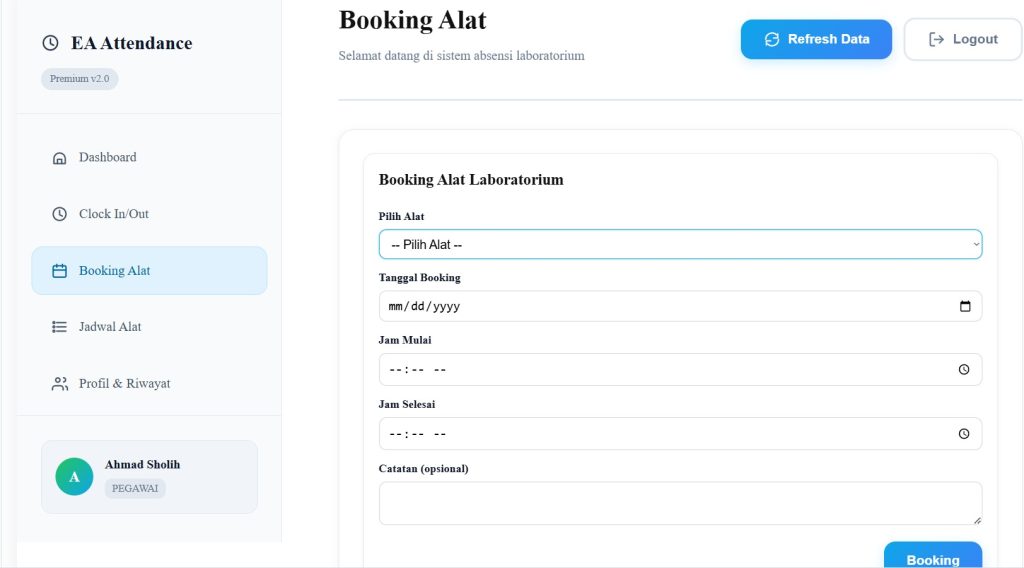Viewport: 1024px width, 568px height.
Task: Open the Jam Selesai time picker icon
Action: pyautogui.click(x=964, y=433)
